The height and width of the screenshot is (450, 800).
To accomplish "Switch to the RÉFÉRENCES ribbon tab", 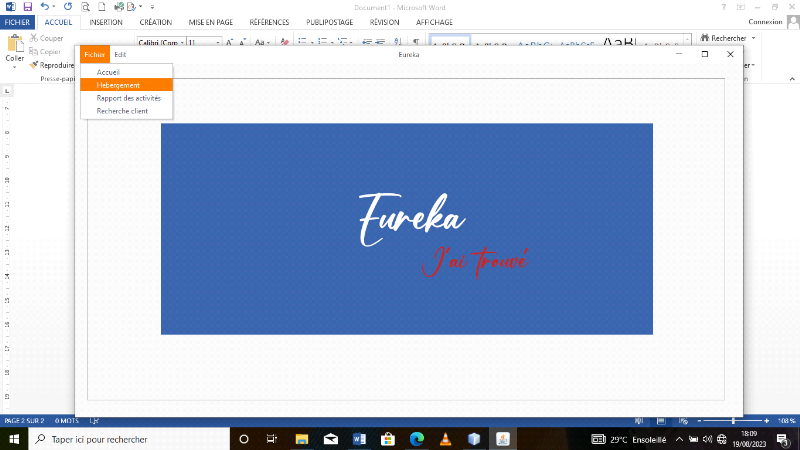I will coord(269,22).
